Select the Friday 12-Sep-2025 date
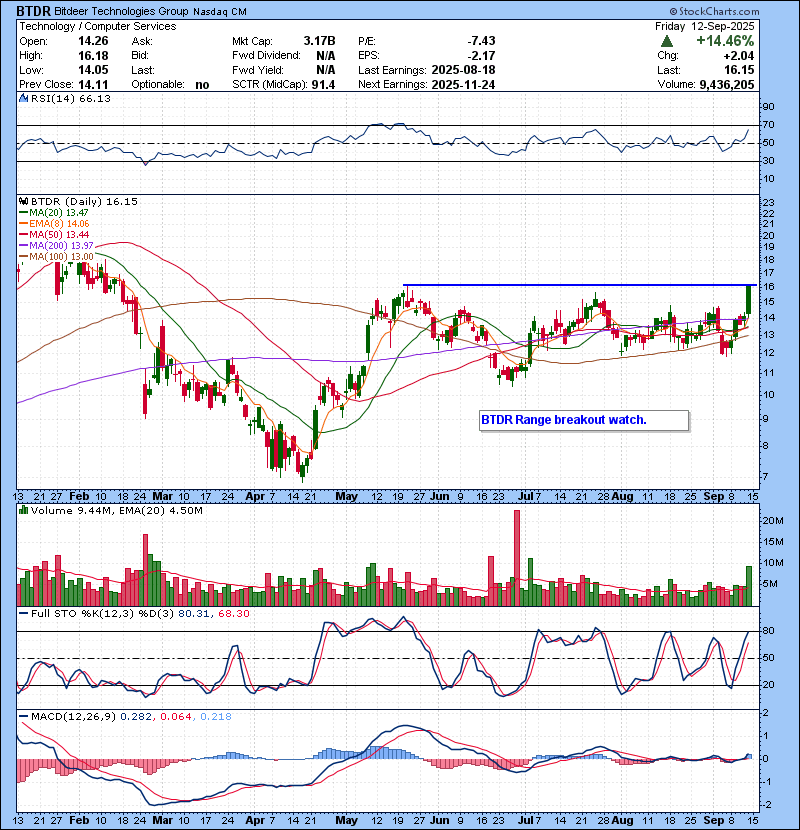This screenshot has height=830, width=800. (x=705, y=26)
